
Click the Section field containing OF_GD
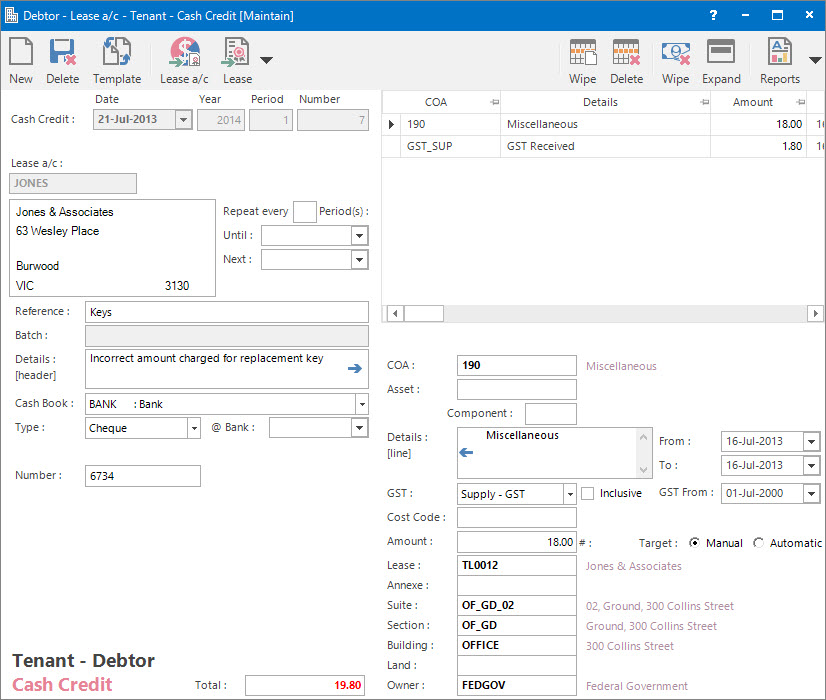click(517, 626)
